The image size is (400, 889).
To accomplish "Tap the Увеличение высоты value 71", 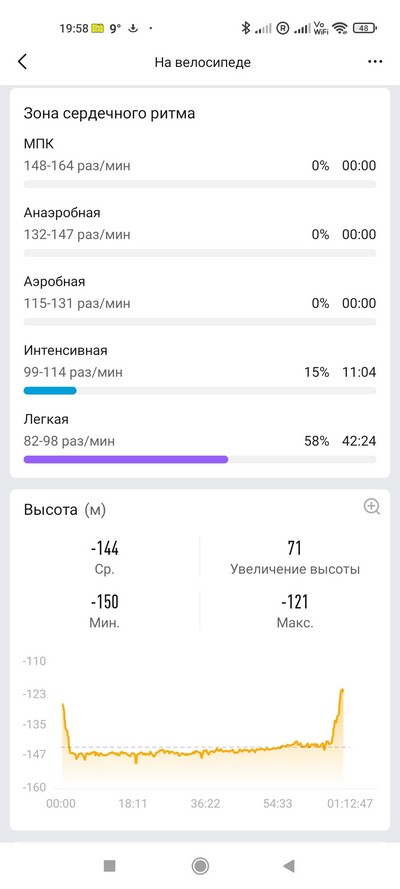I will 295,548.
